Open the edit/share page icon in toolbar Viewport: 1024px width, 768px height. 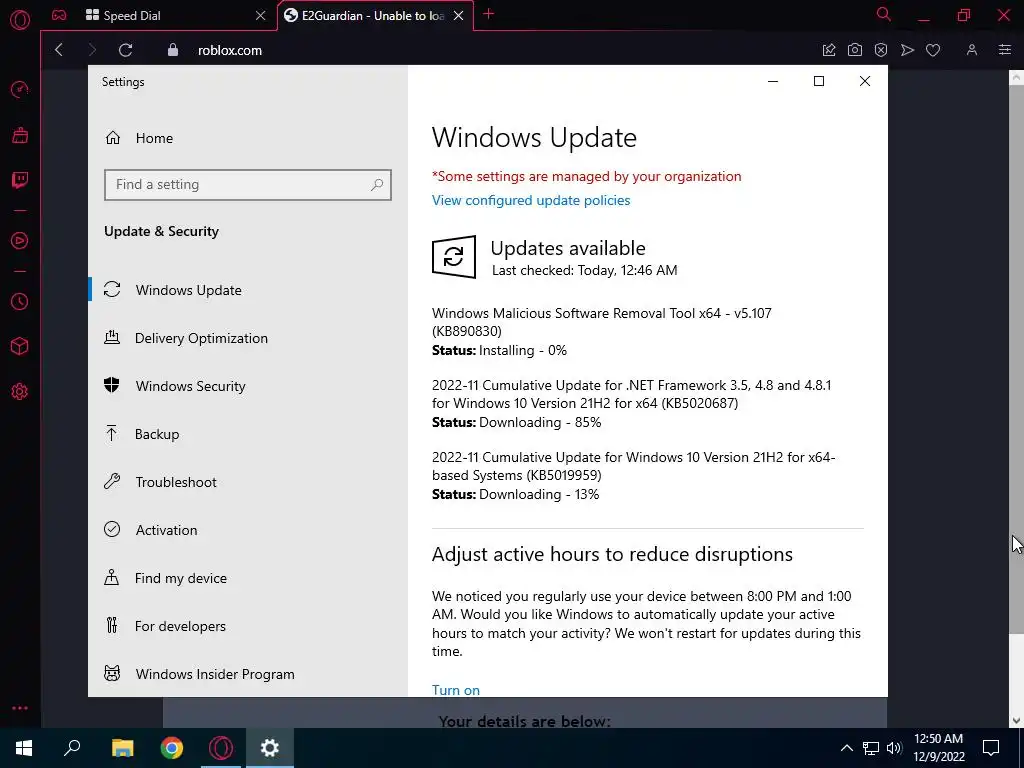click(829, 50)
